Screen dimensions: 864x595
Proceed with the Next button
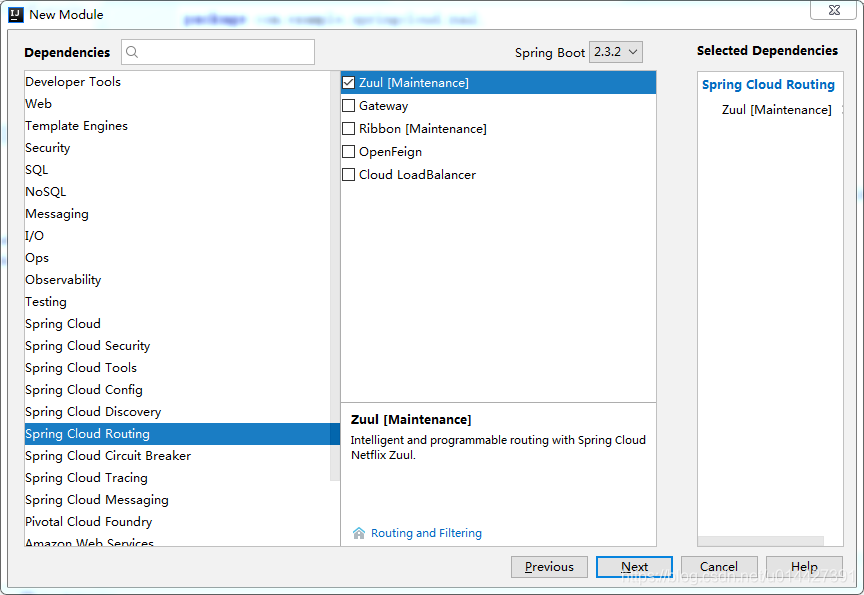click(634, 567)
